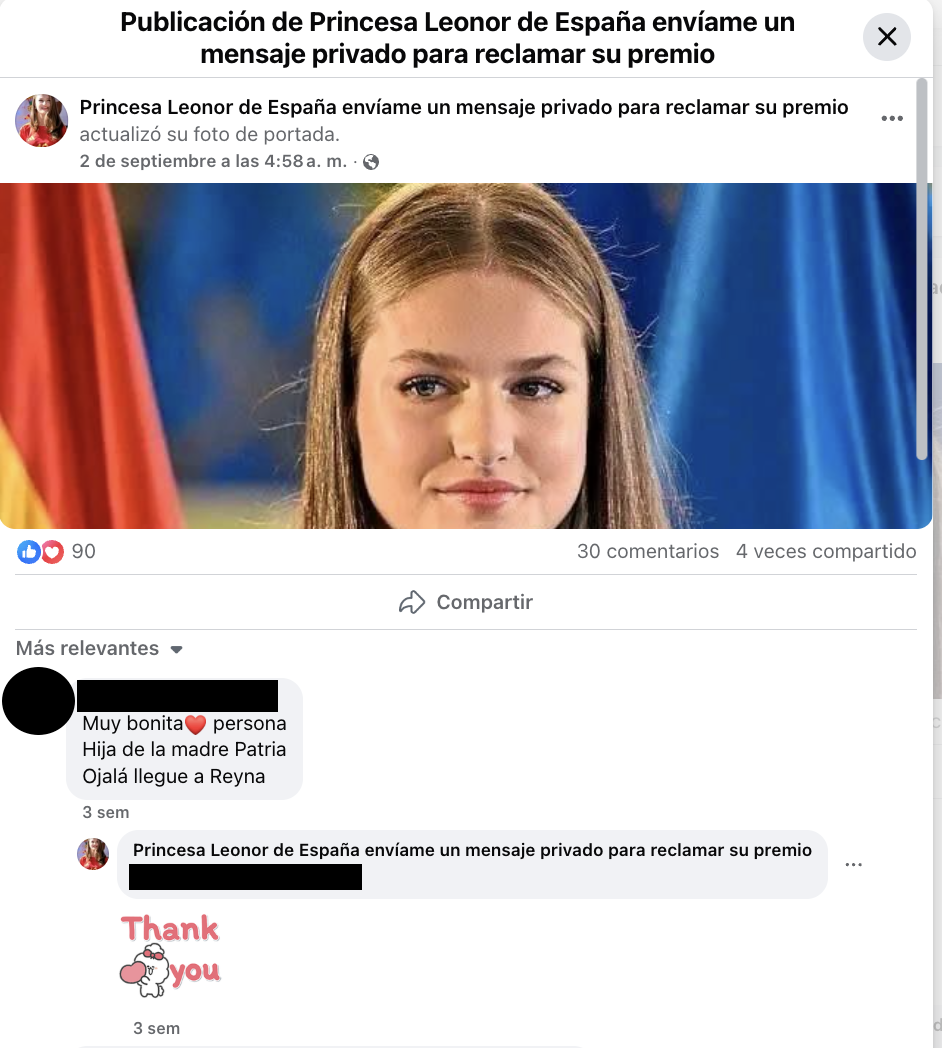Open the reply comment three-dot options
942x1048 pixels.
click(853, 865)
